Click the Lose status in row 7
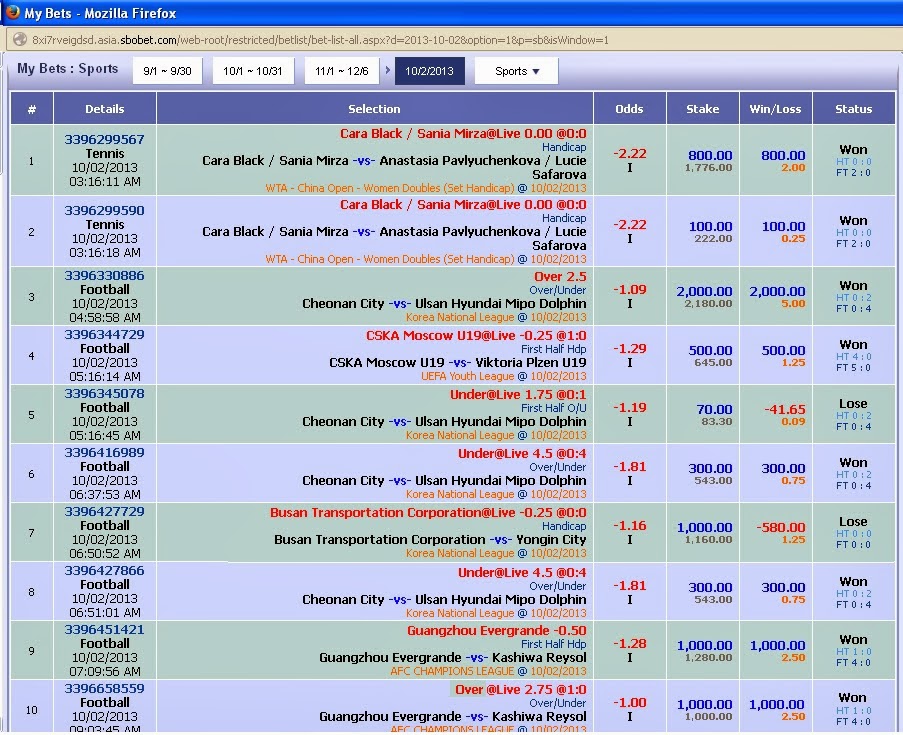903x735 pixels. (853, 521)
